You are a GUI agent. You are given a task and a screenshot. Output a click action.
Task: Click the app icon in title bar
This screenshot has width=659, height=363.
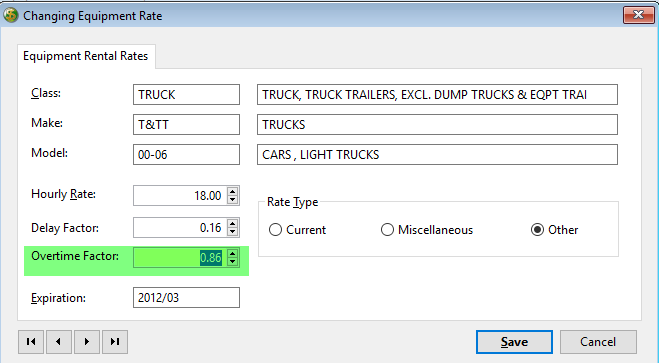click(x=11, y=16)
